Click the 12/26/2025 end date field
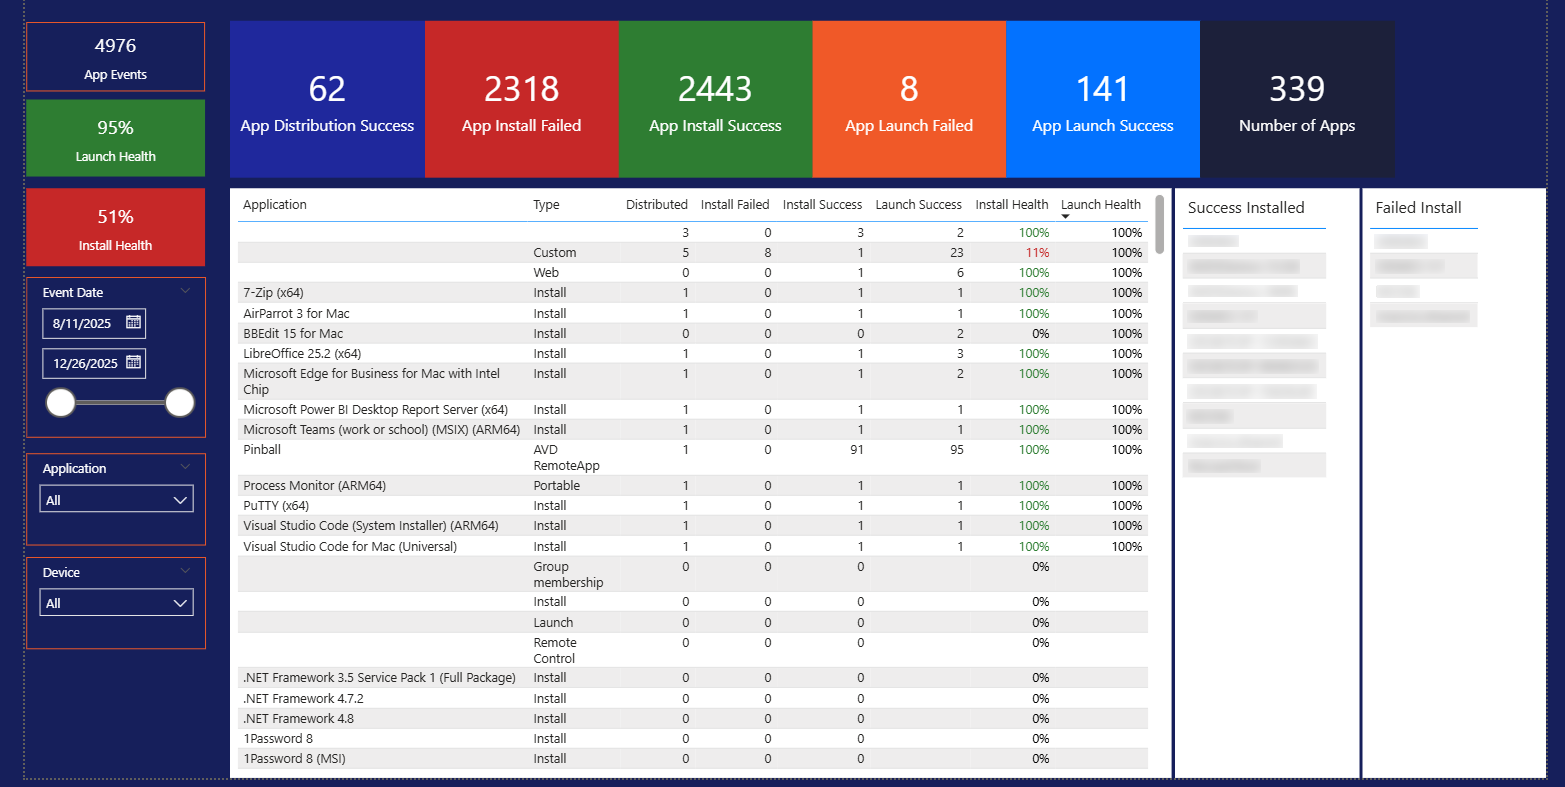Screen dimensions: 1565x787 (x=85, y=364)
